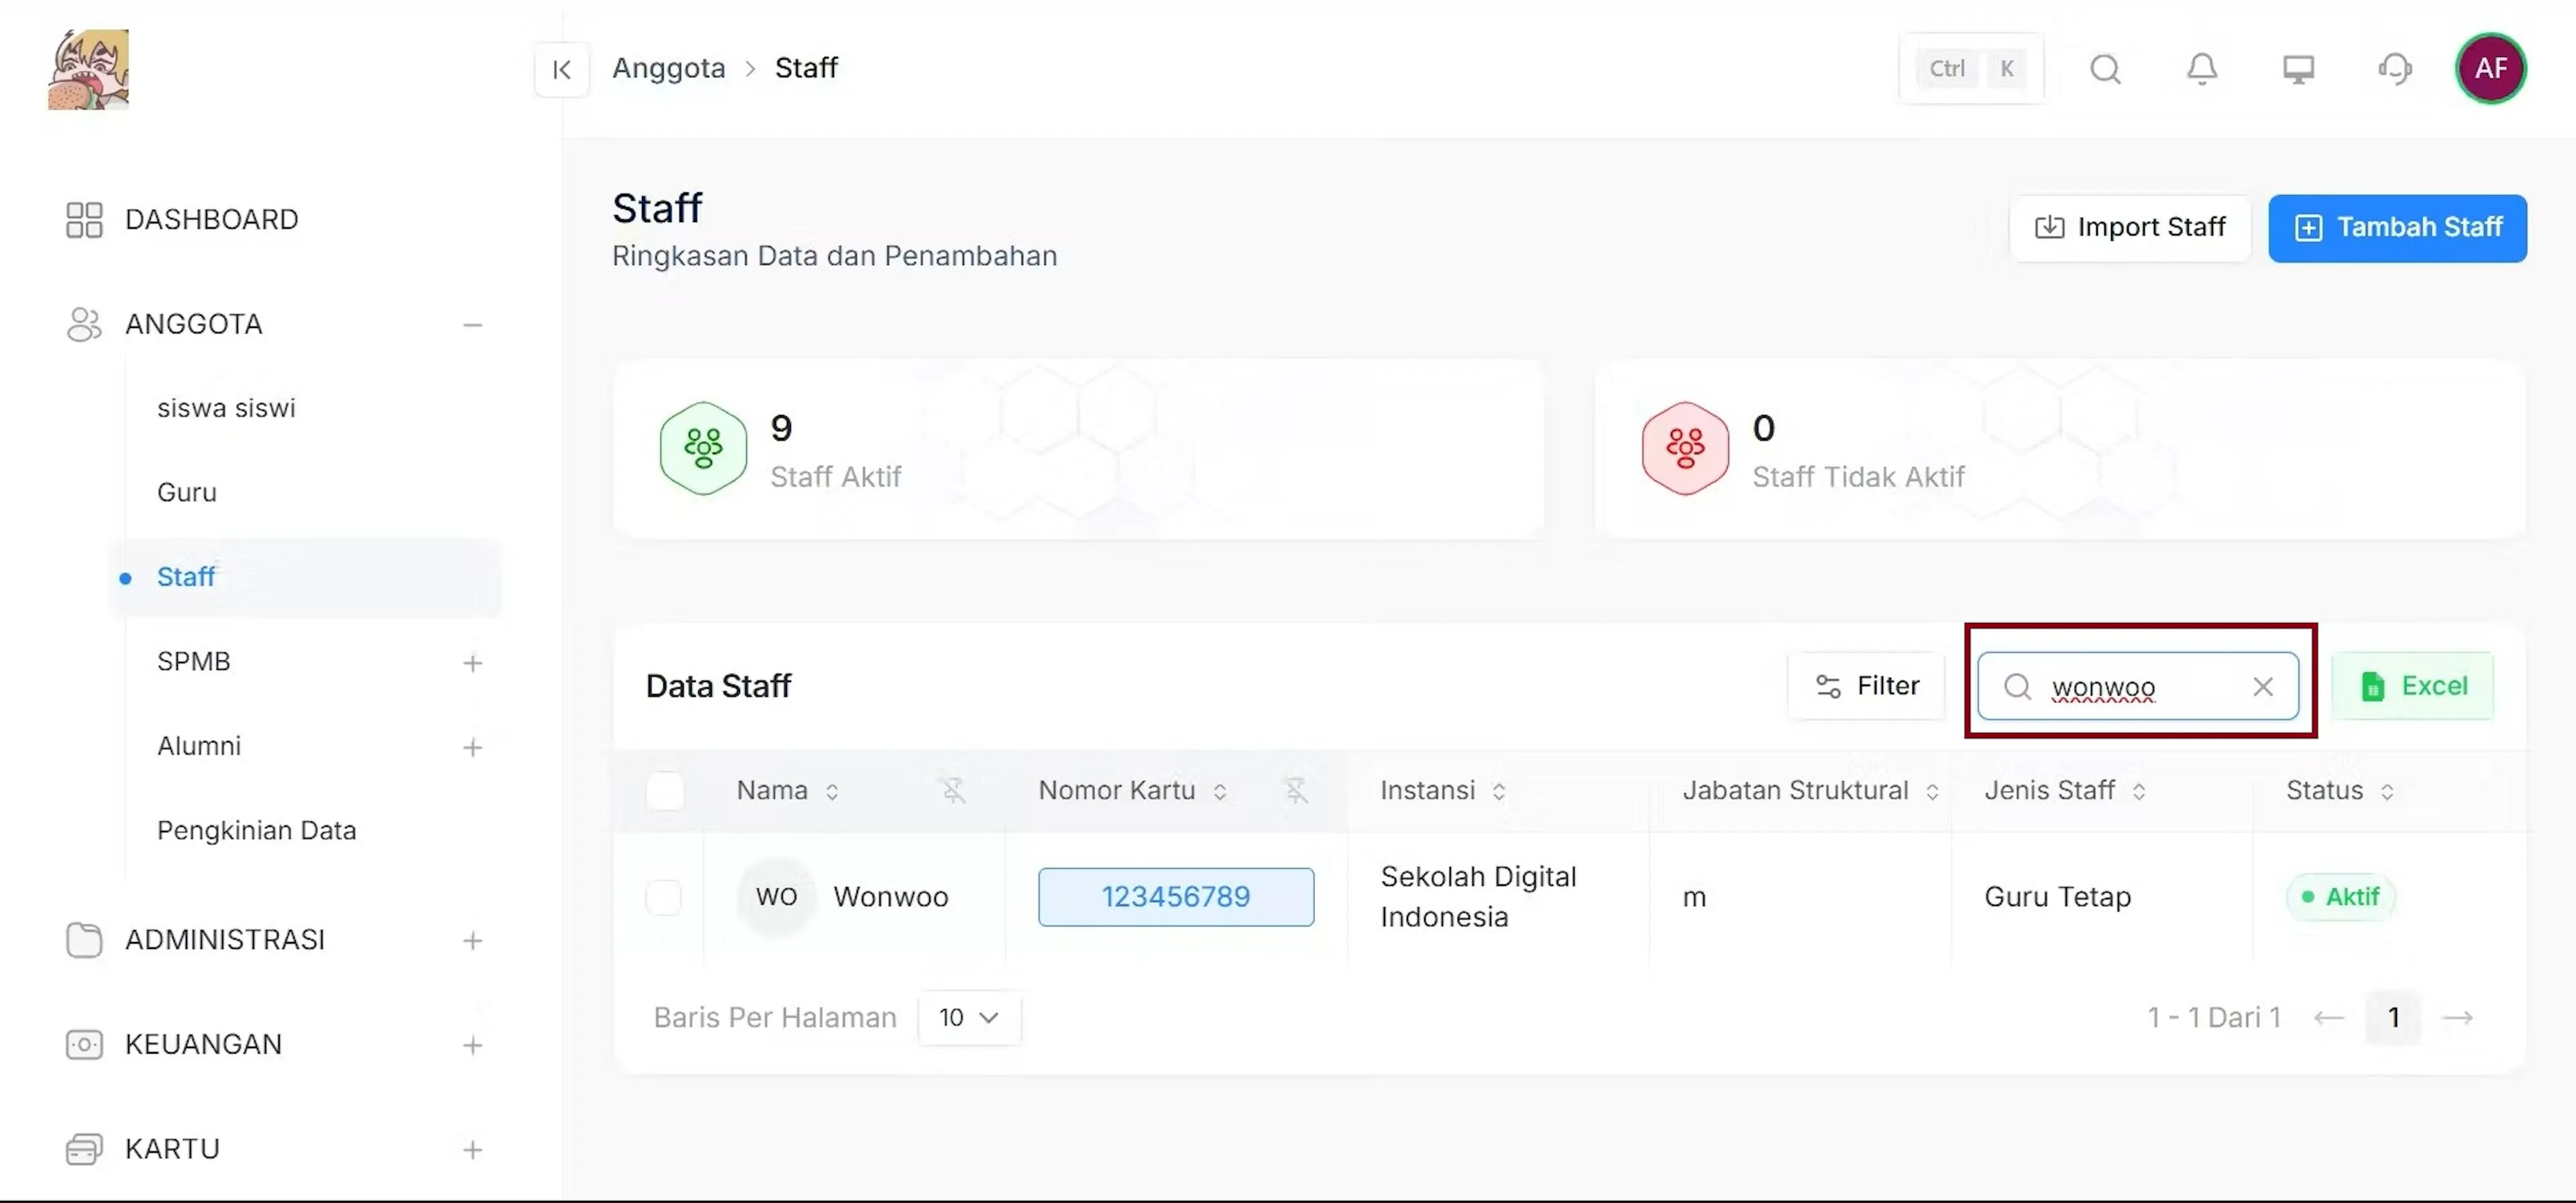The height and width of the screenshot is (1203, 2576).
Task: Open AF user avatar menu
Action: [2490, 69]
